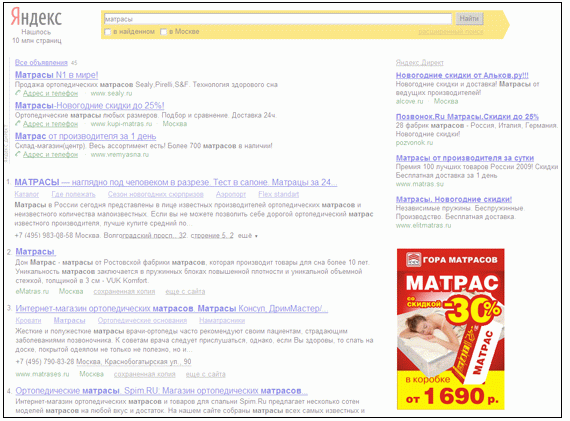Visit the www.kupi-matras.ru link
The image size is (570, 421).
[x=121, y=124]
